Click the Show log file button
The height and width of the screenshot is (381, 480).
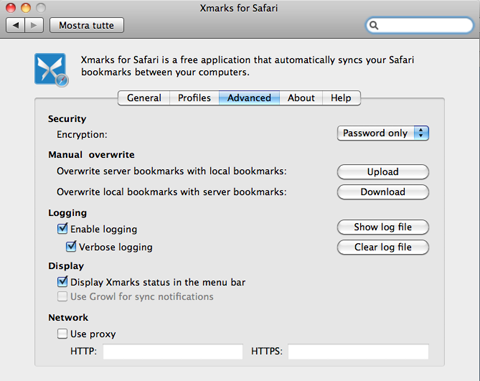click(x=383, y=227)
